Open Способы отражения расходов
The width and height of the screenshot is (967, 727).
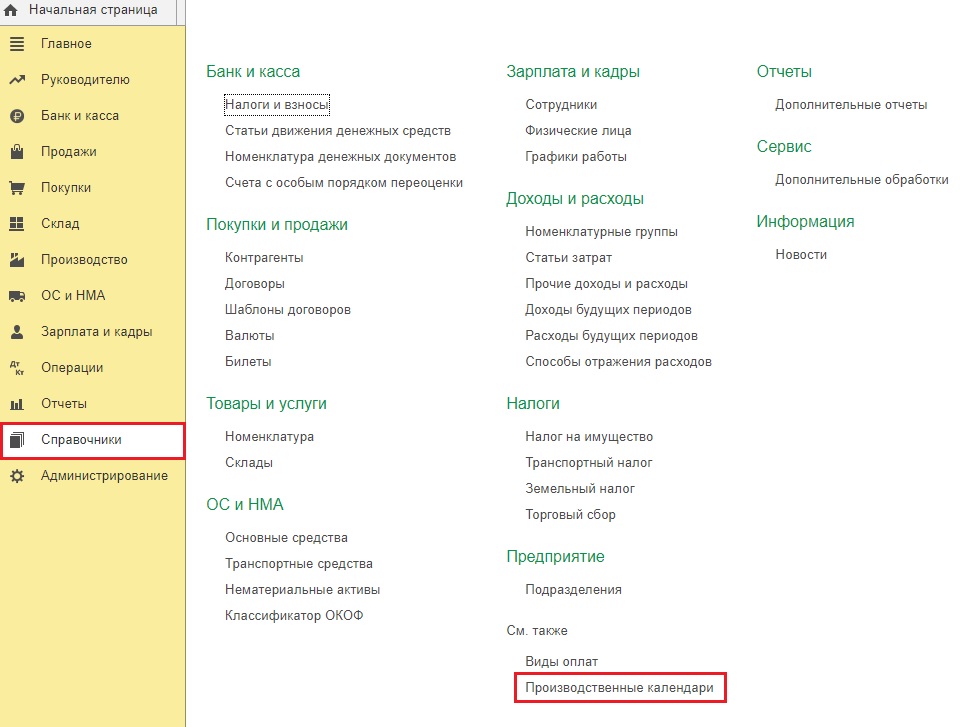pos(619,361)
